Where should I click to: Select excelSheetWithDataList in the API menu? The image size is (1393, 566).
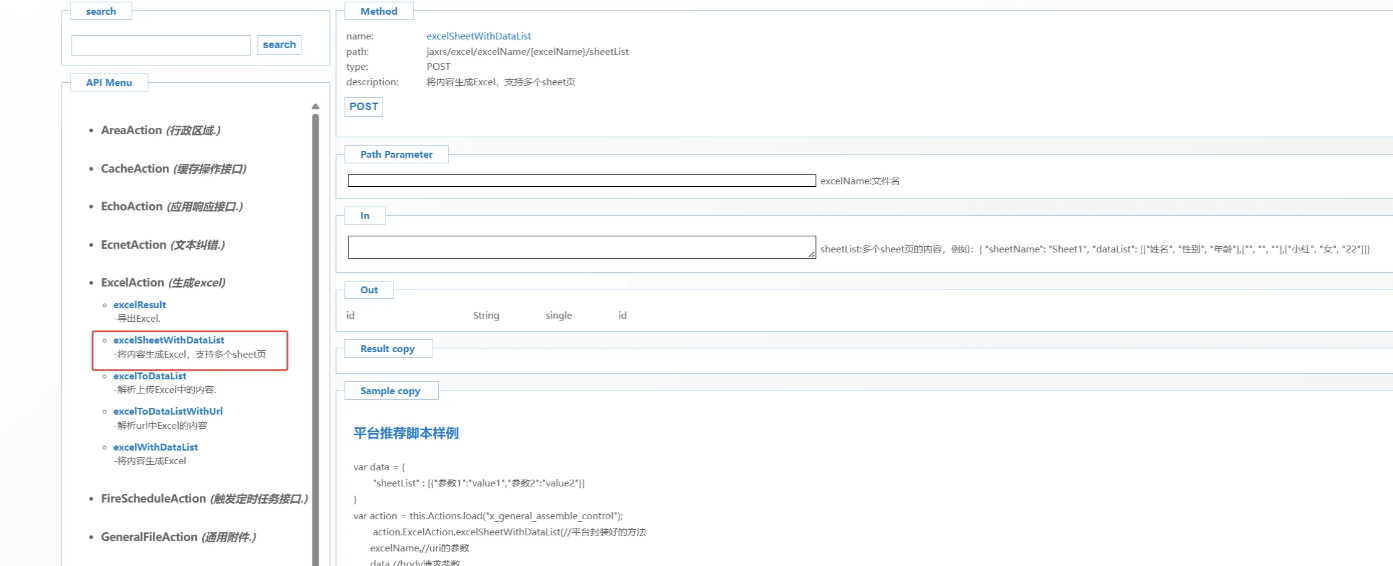tap(168, 340)
